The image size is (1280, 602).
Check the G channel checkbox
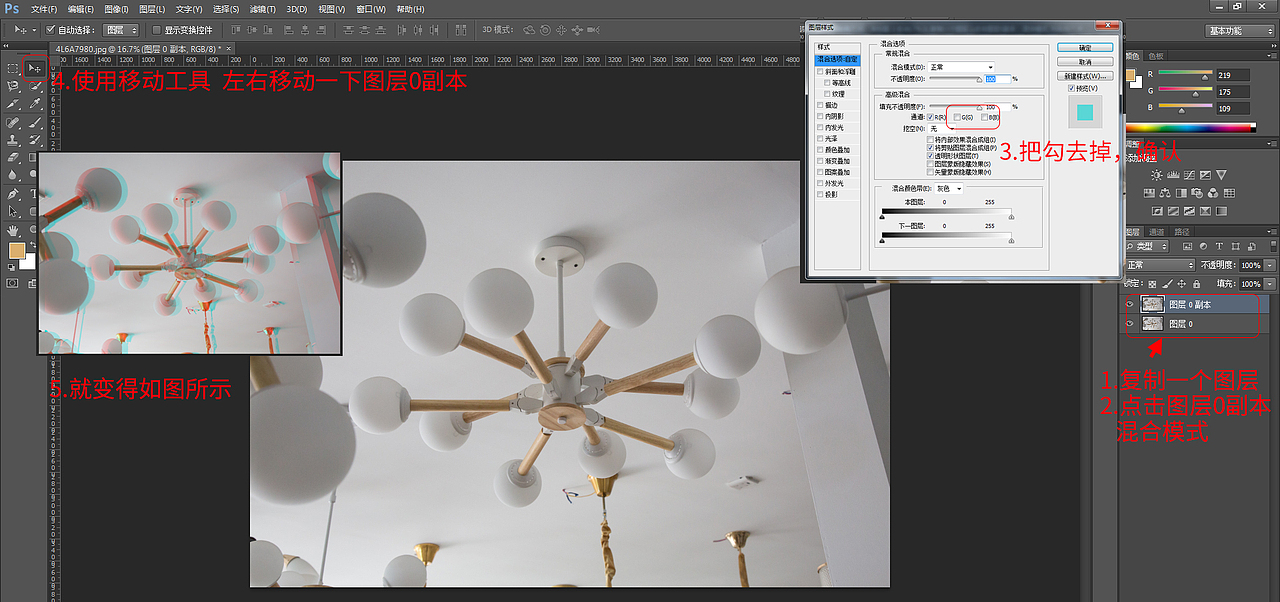coord(957,117)
